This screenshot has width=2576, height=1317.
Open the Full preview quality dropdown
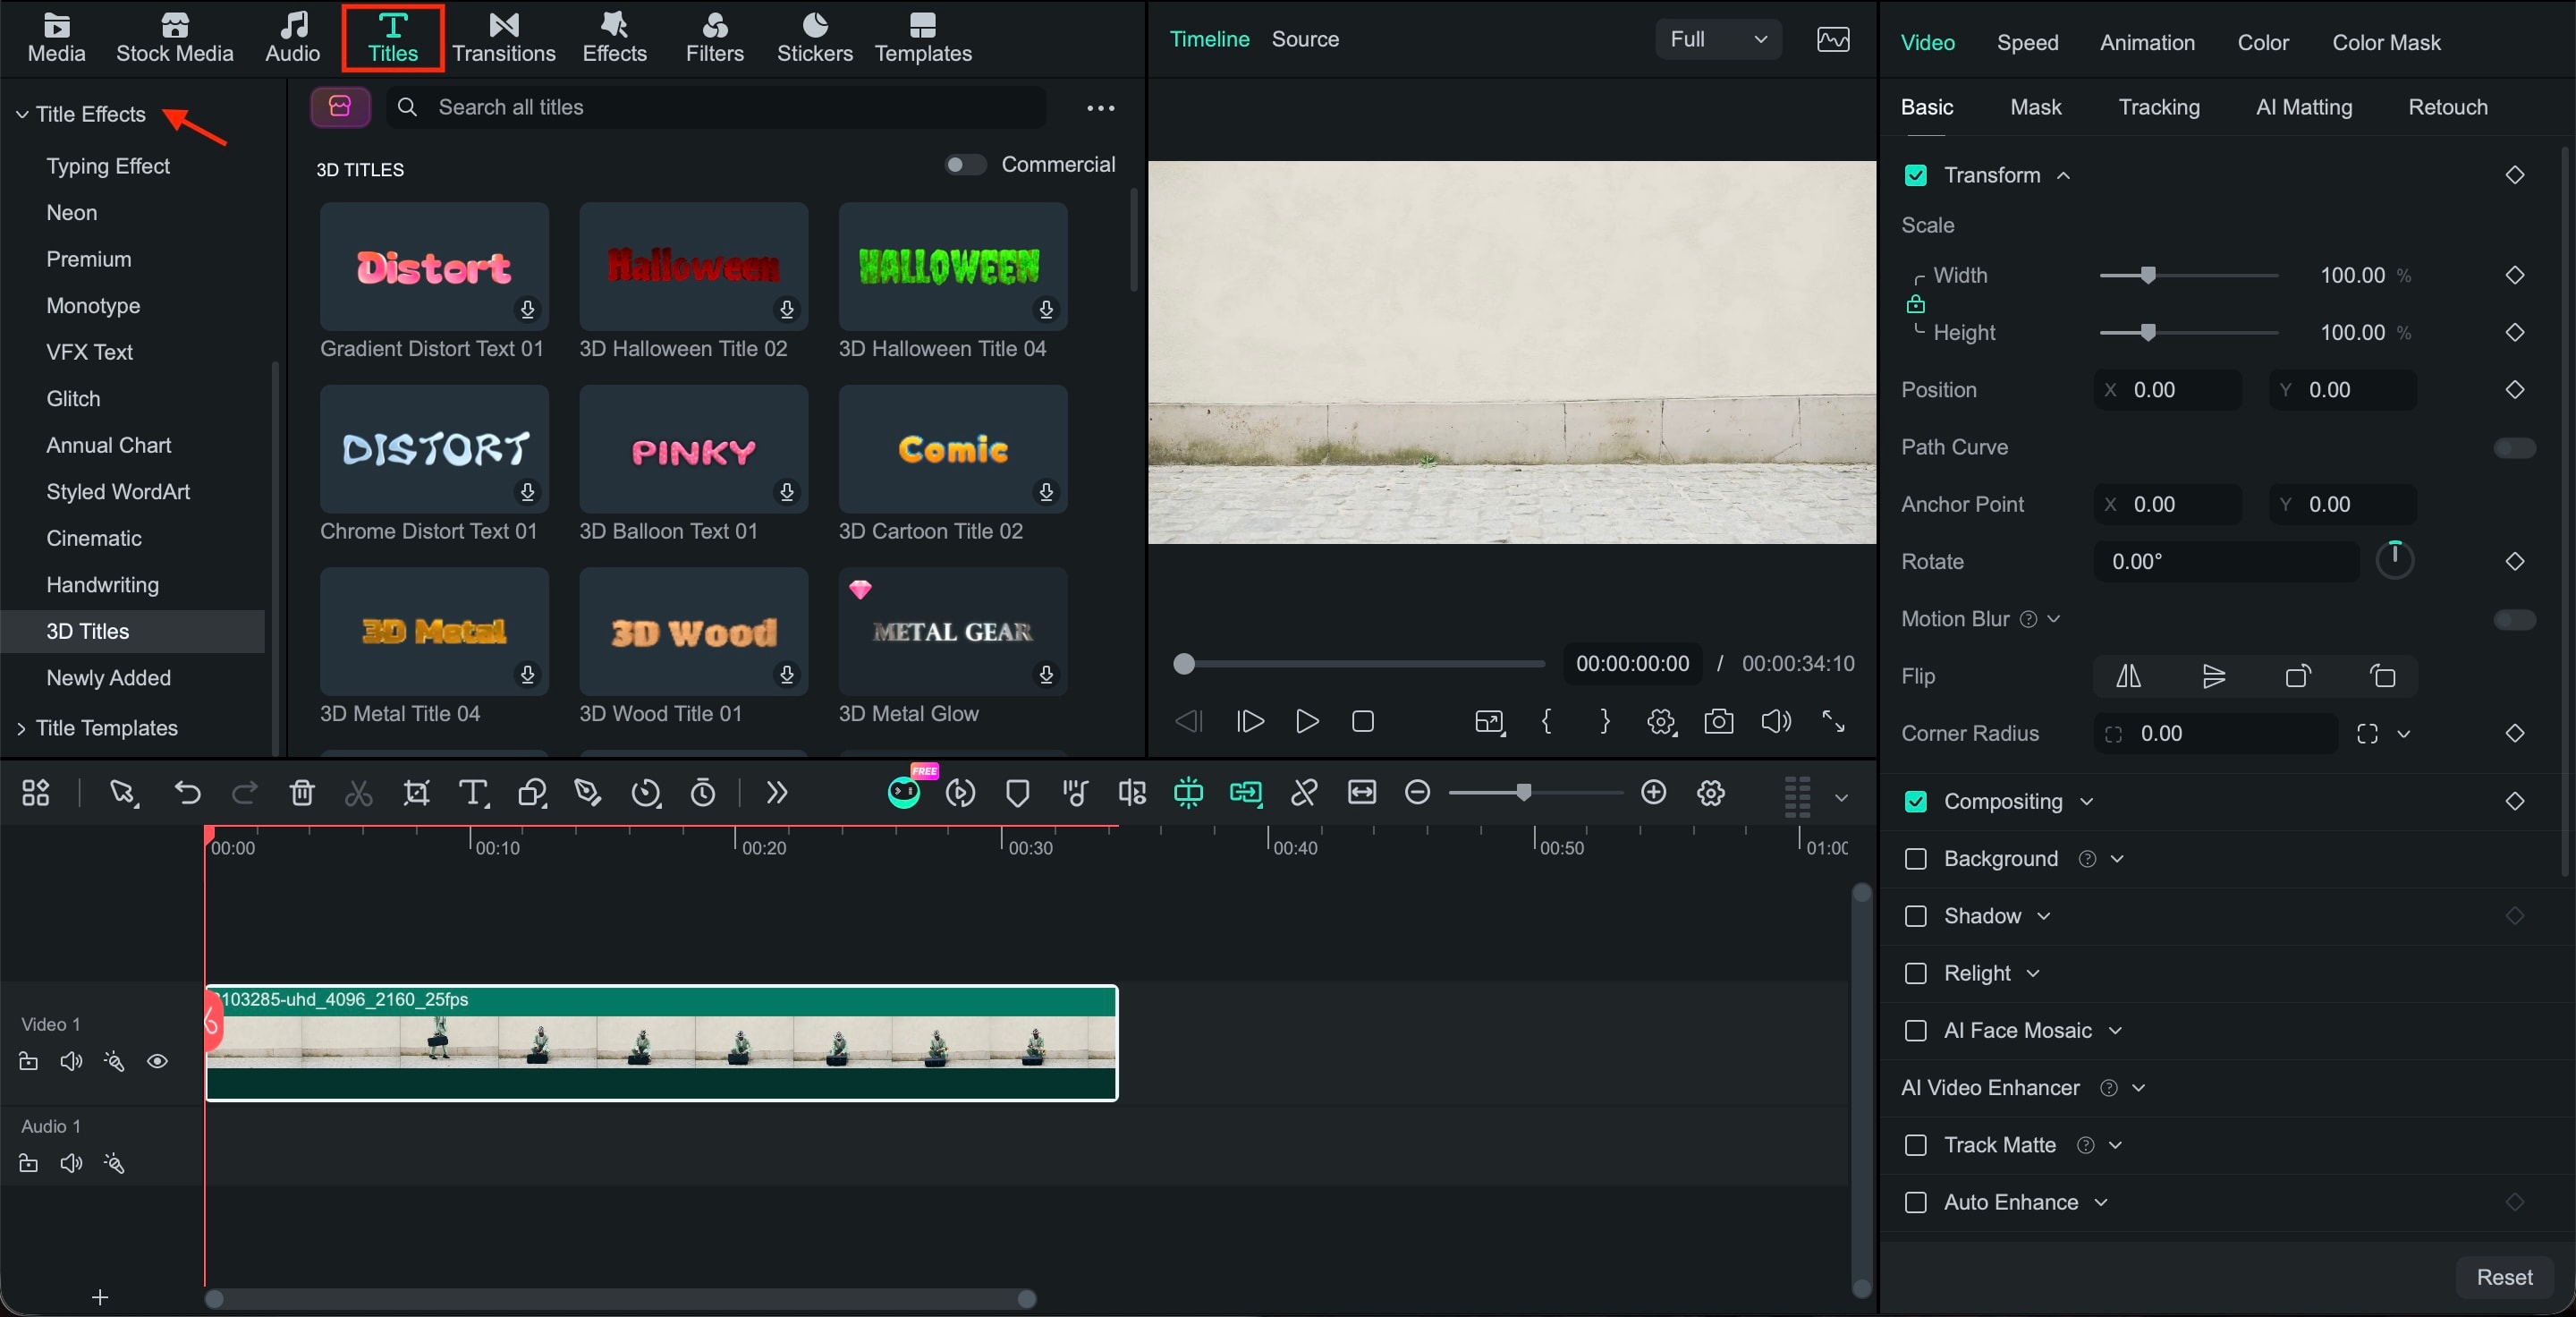1718,39
